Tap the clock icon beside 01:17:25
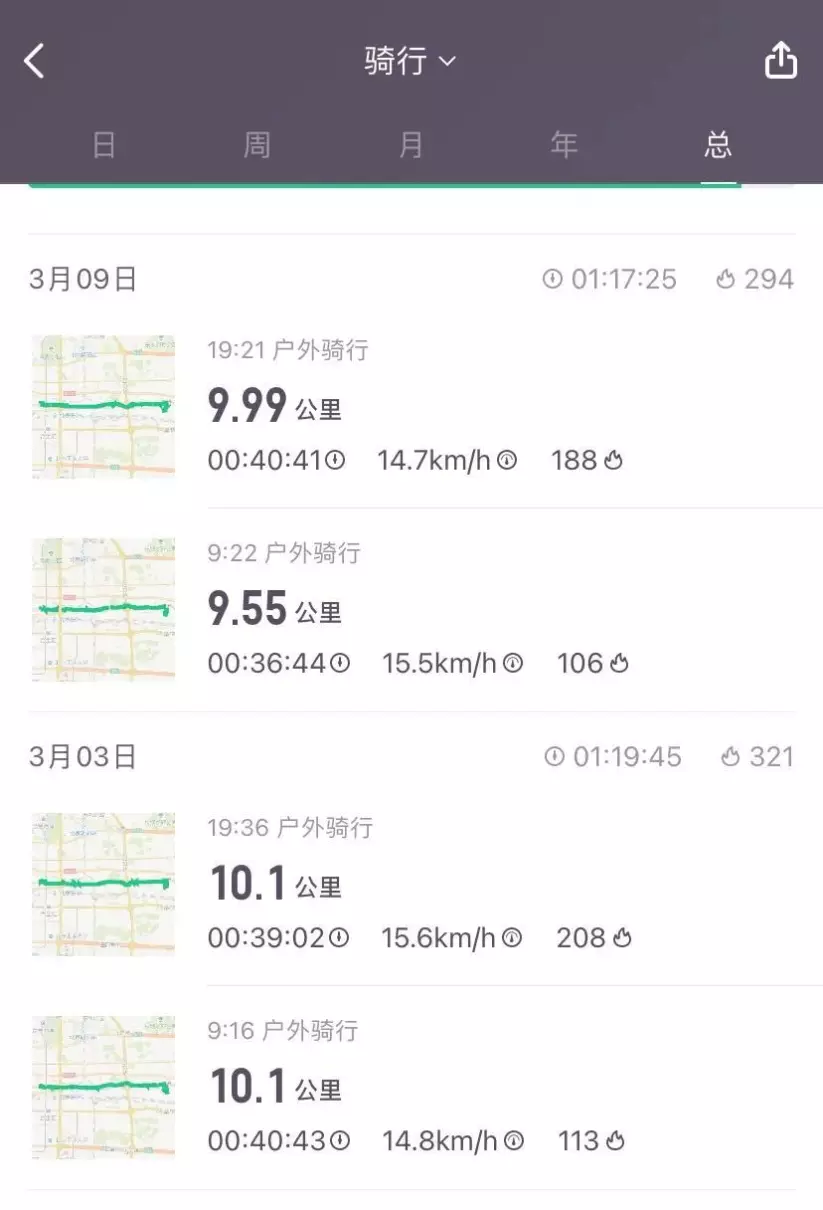This screenshot has width=823, height=1210. pos(553,279)
